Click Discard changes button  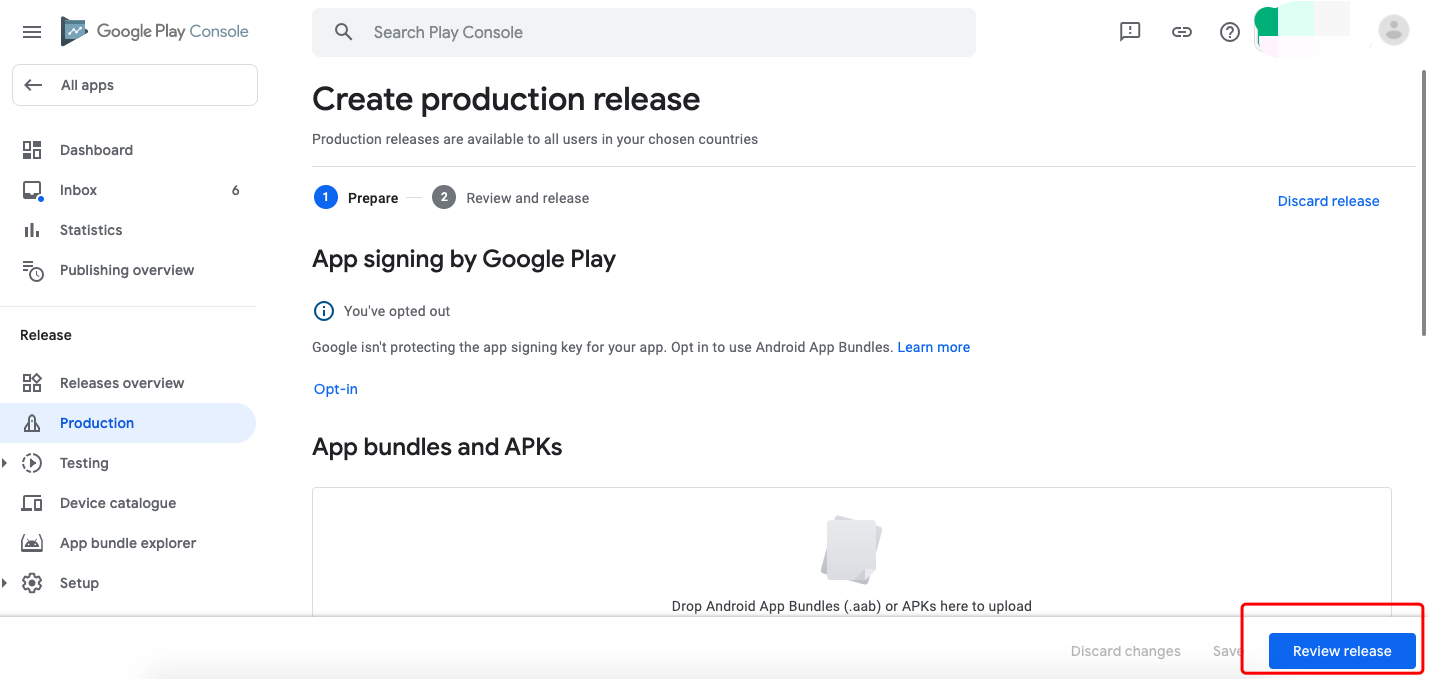coord(1125,651)
